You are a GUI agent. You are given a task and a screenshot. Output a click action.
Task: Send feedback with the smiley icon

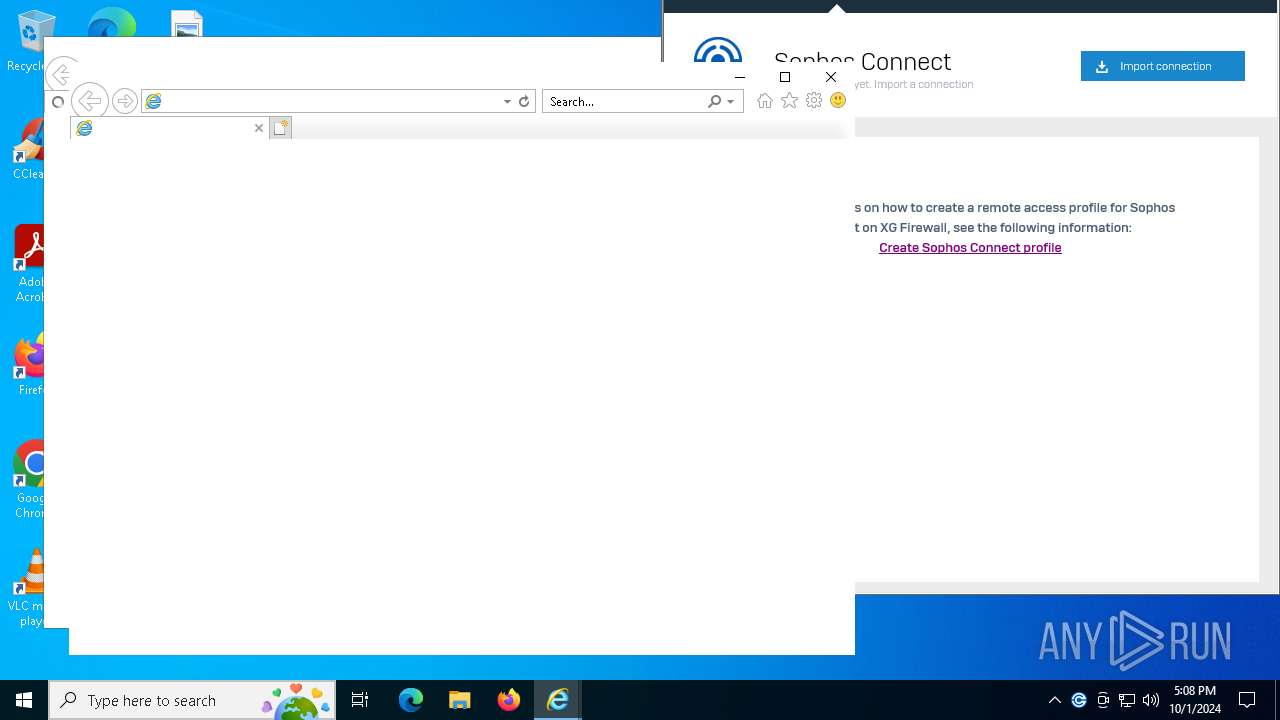838,100
